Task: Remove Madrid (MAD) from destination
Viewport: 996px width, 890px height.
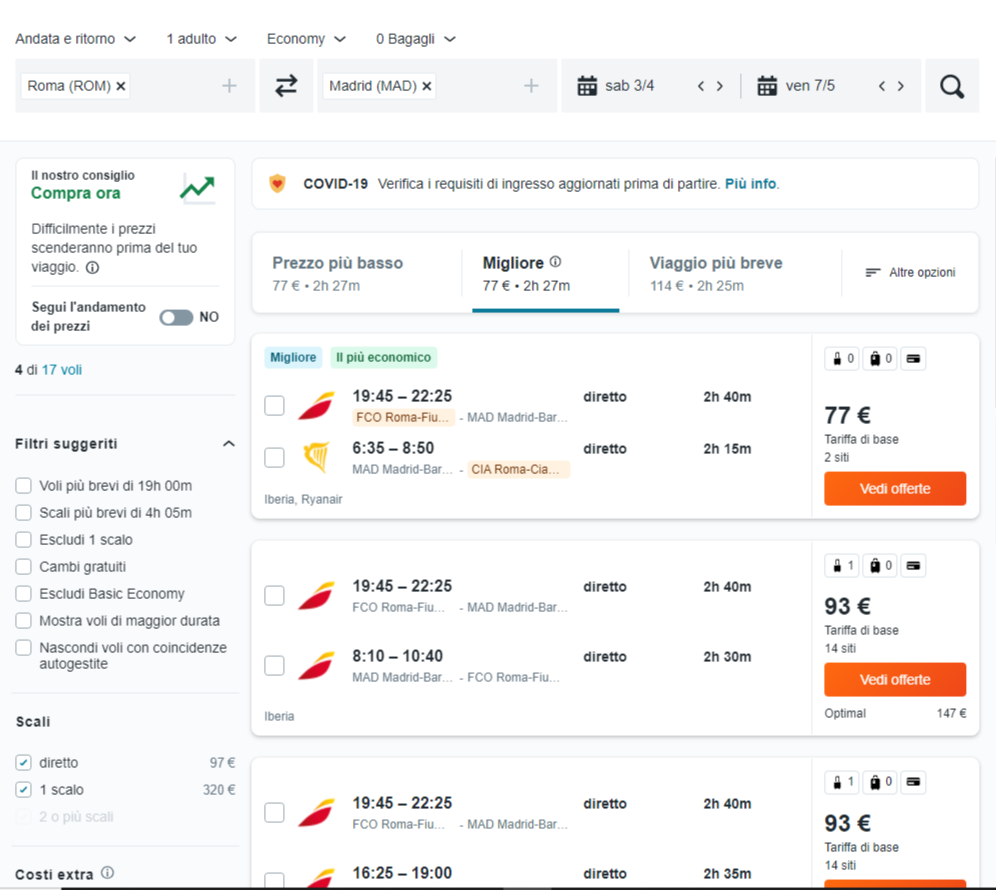Action: coord(427,86)
